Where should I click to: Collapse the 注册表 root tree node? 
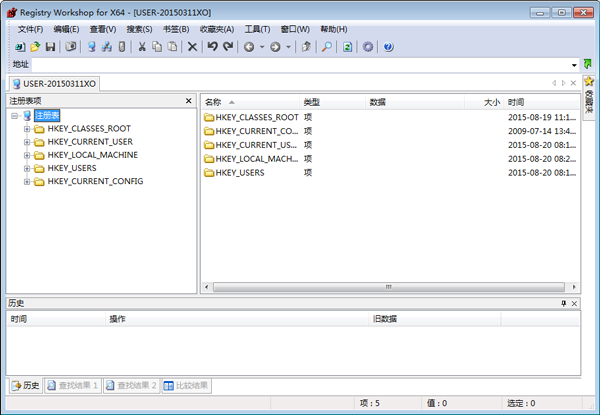[15, 116]
